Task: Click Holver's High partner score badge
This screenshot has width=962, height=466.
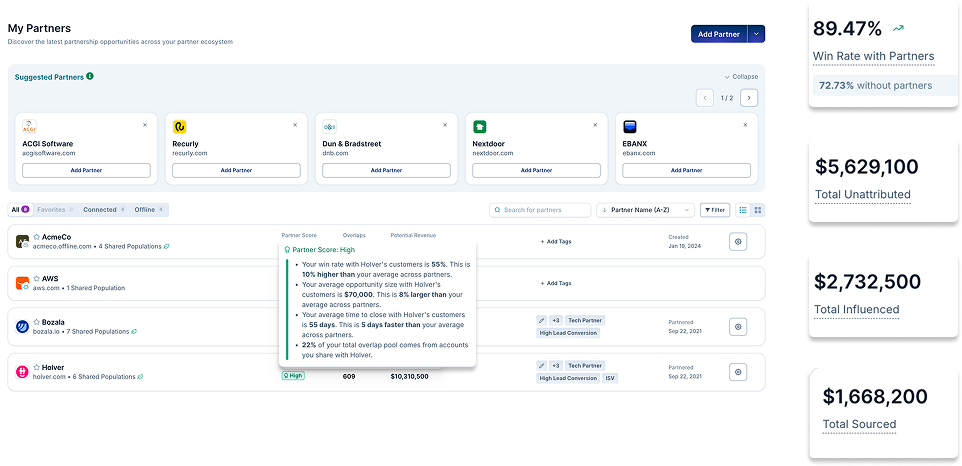Action: pyautogui.click(x=293, y=376)
